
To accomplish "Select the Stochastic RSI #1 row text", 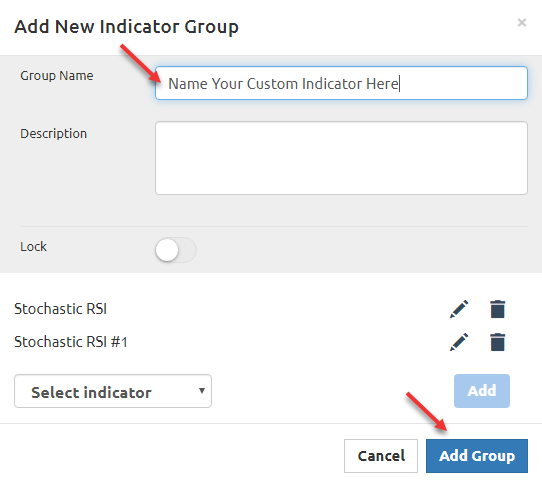I will point(71,342).
